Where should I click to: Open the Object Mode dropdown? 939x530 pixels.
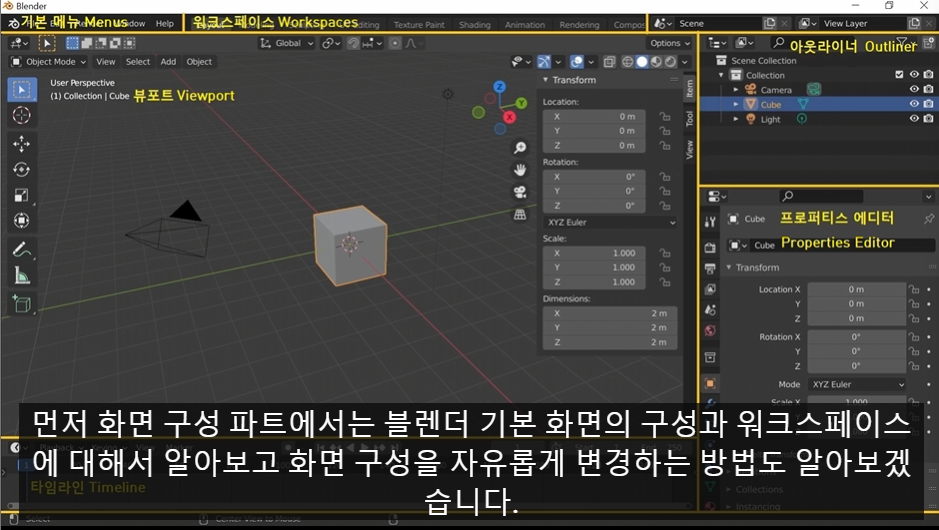point(49,62)
